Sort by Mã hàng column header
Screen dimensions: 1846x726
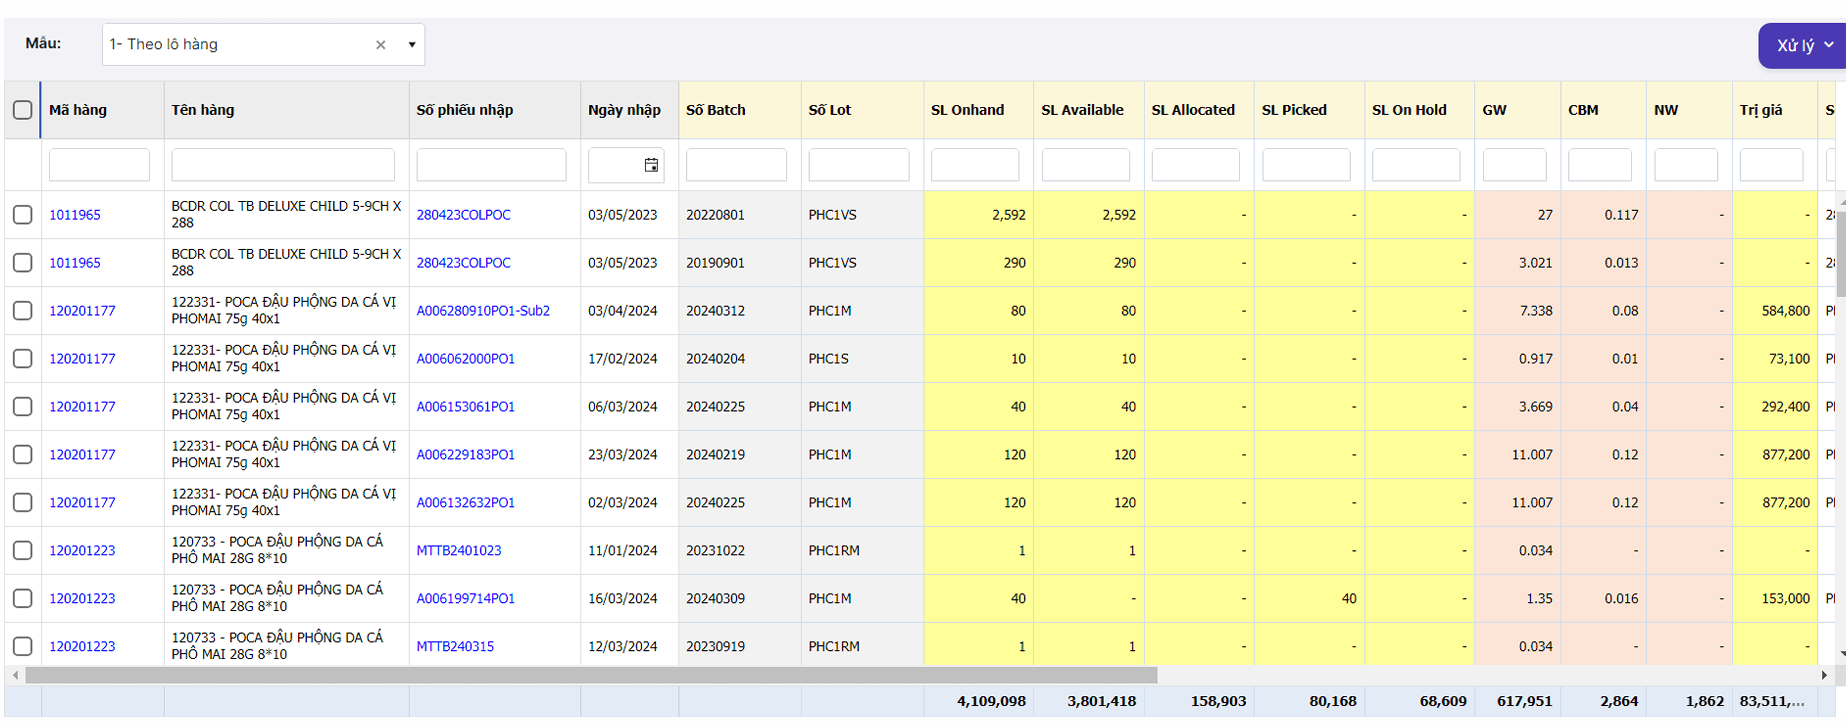point(78,110)
